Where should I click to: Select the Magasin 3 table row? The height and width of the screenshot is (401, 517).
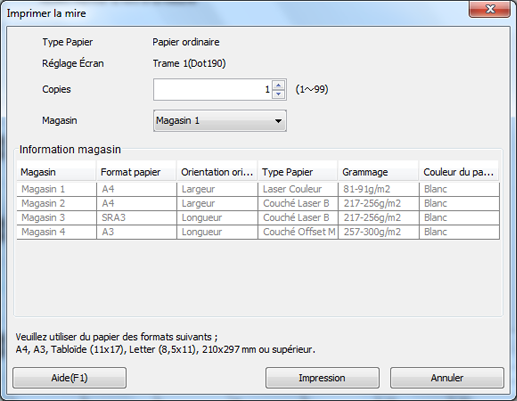258,218
